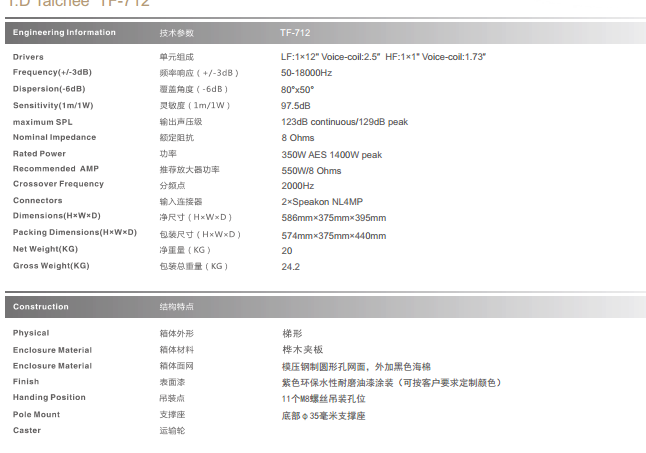
Task: Click the 'Connectors' label
Action: point(37,201)
